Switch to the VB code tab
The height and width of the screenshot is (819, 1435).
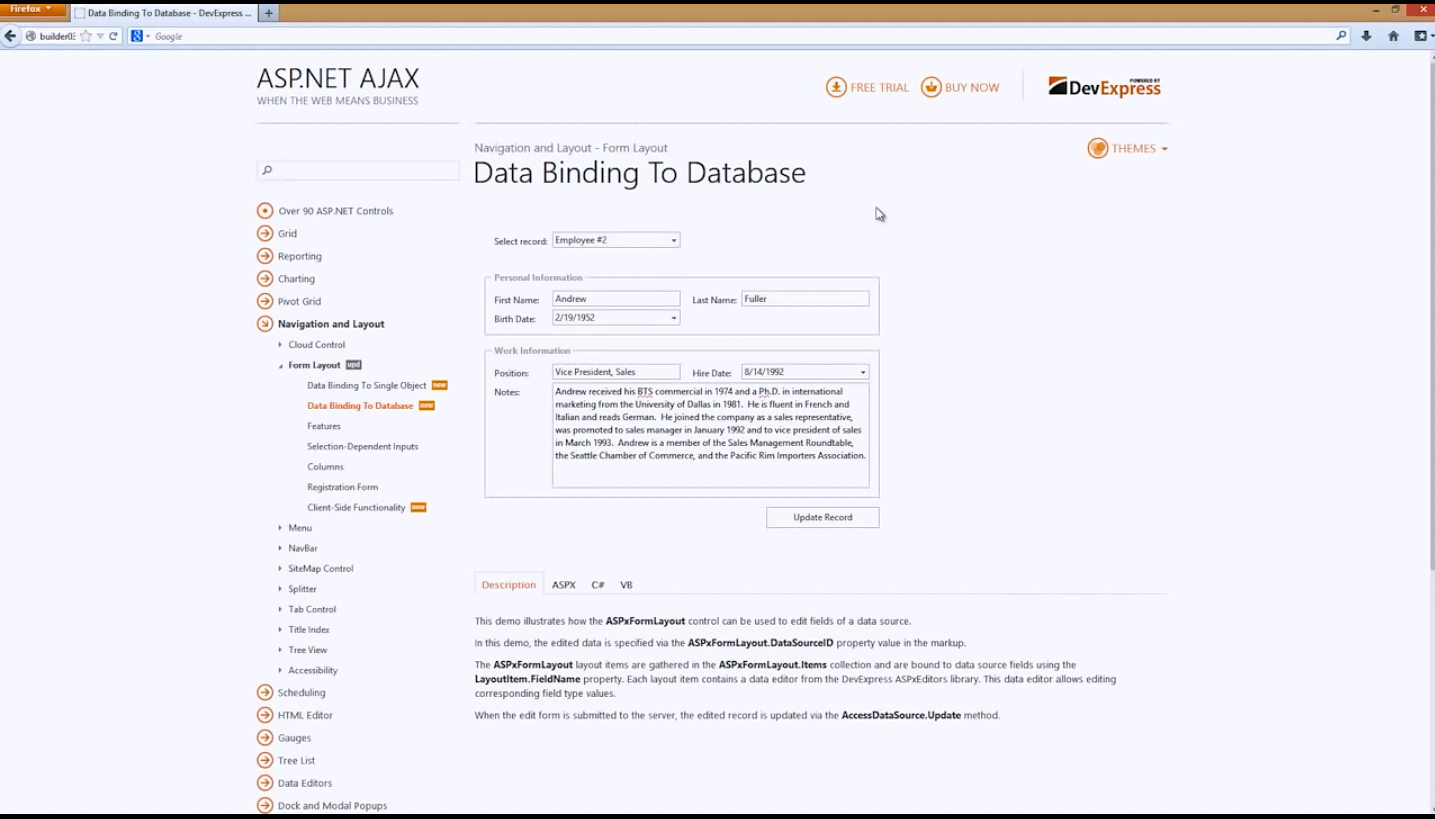point(626,585)
